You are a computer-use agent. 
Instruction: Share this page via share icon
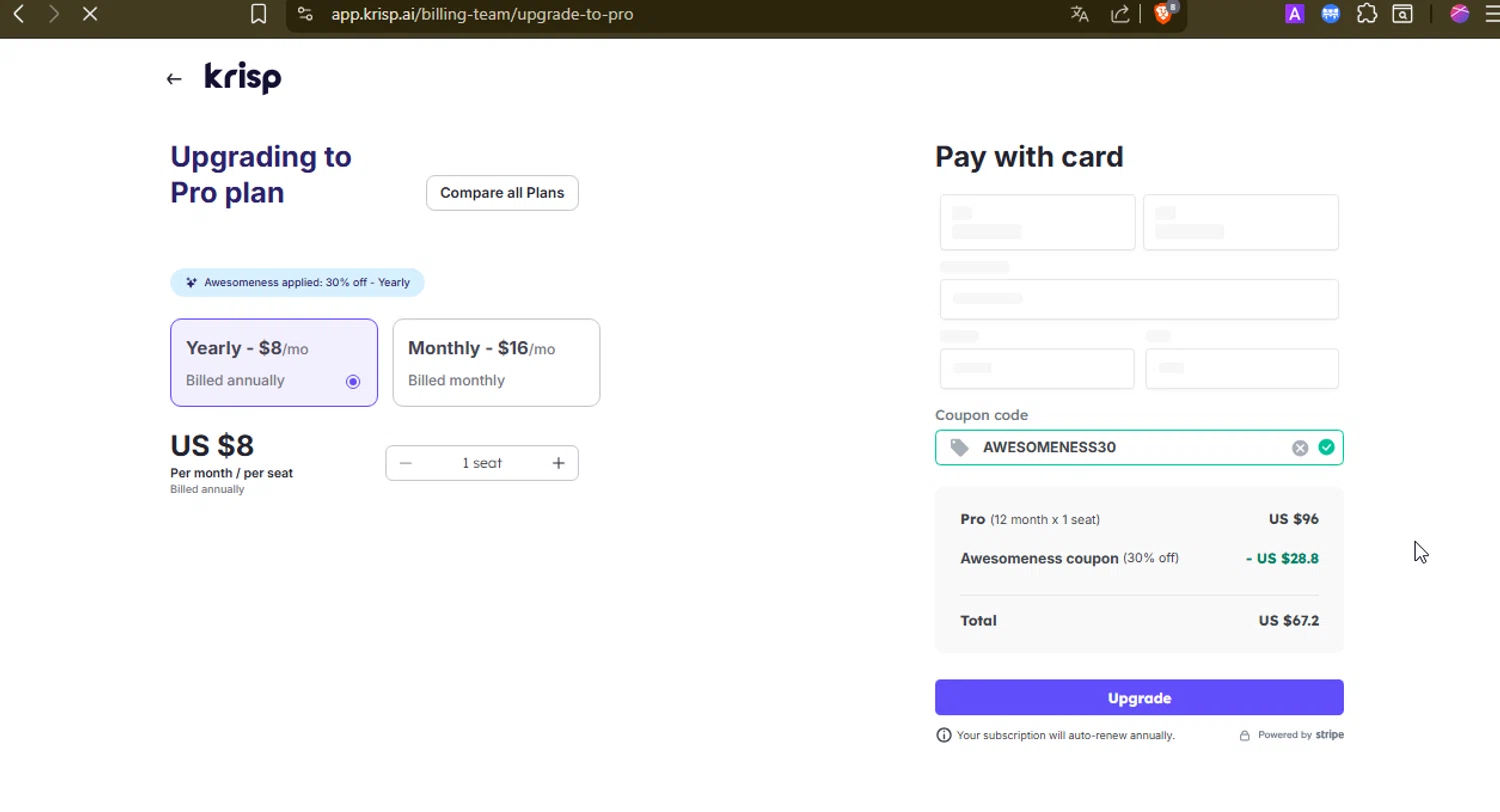(1120, 14)
